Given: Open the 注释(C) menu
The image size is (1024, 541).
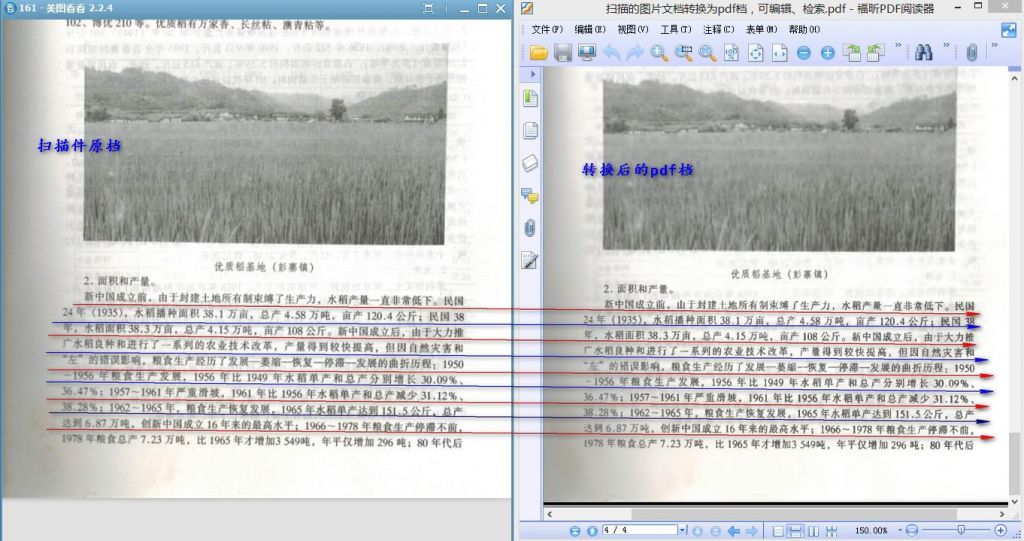Looking at the screenshot, I should click(x=718, y=29).
